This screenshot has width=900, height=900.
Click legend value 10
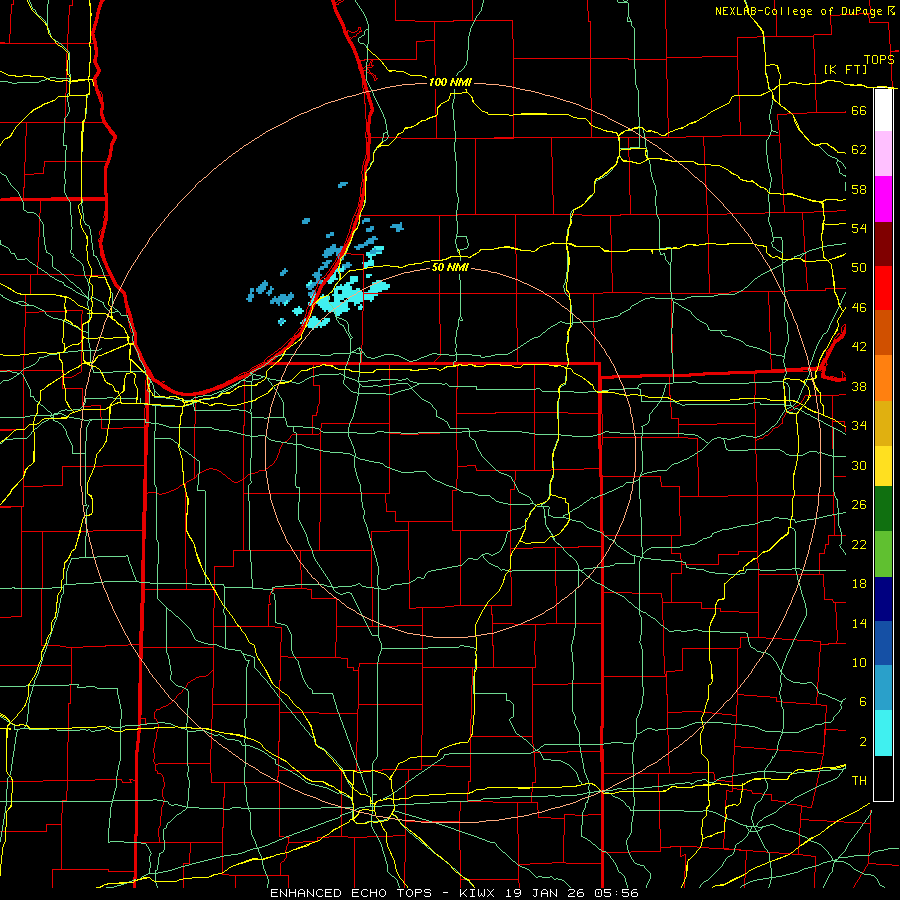coord(859,663)
